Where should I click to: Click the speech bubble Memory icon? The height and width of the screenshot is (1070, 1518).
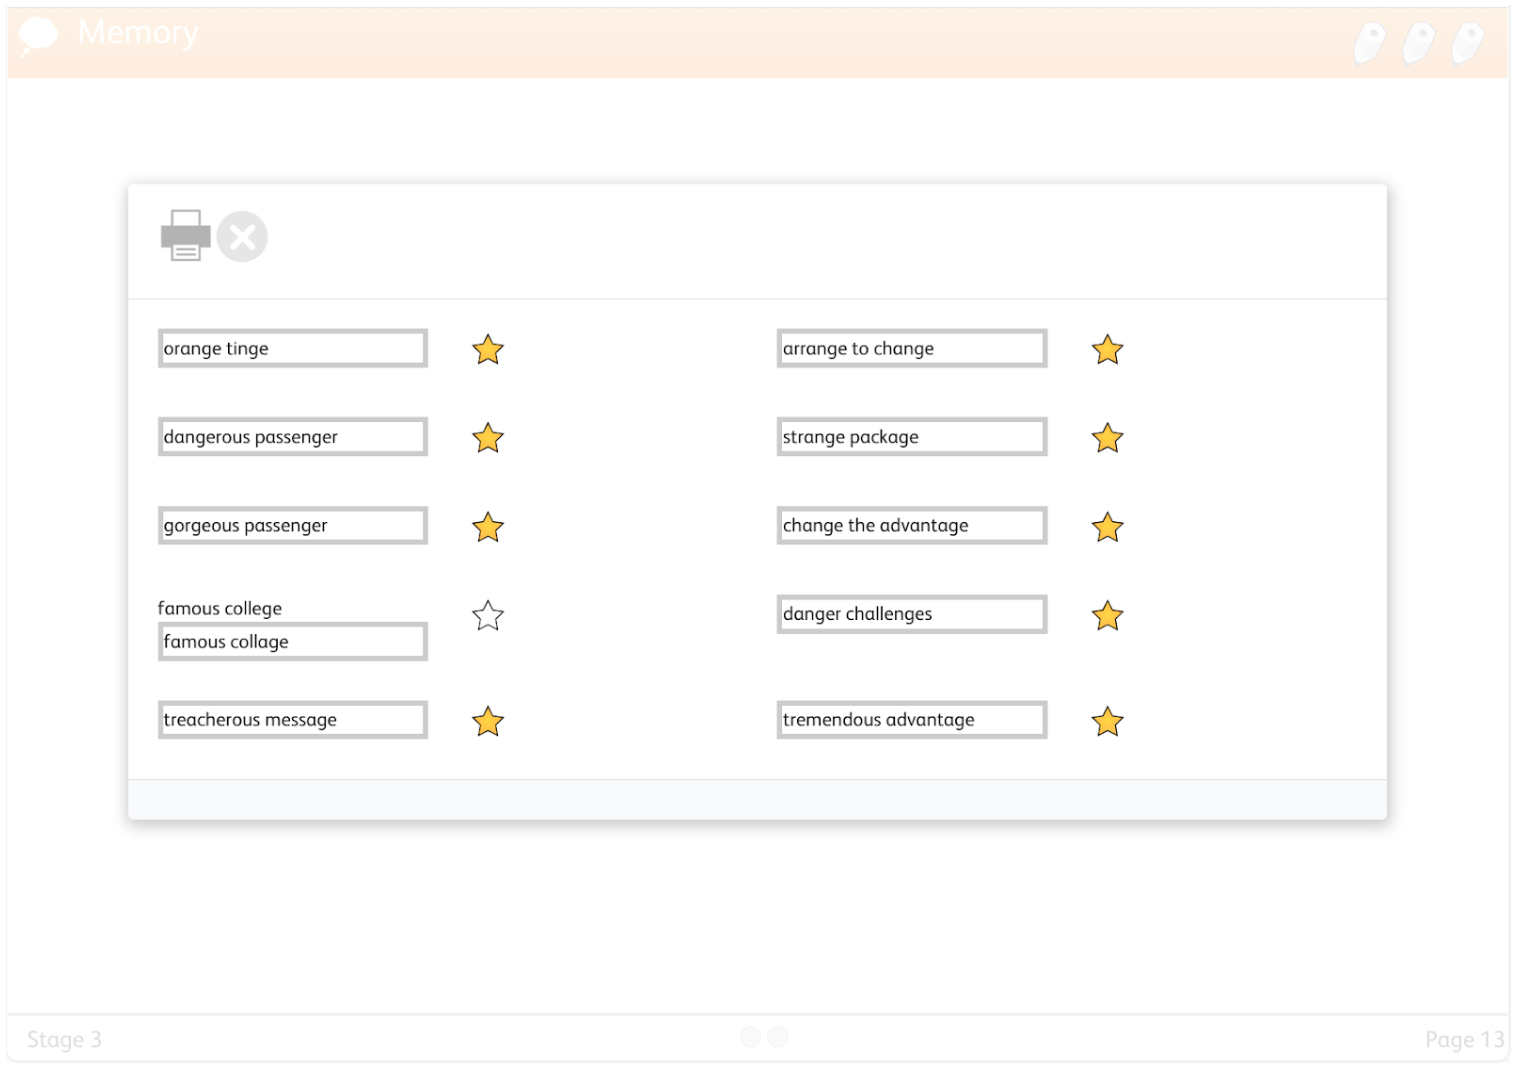(x=38, y=35)
